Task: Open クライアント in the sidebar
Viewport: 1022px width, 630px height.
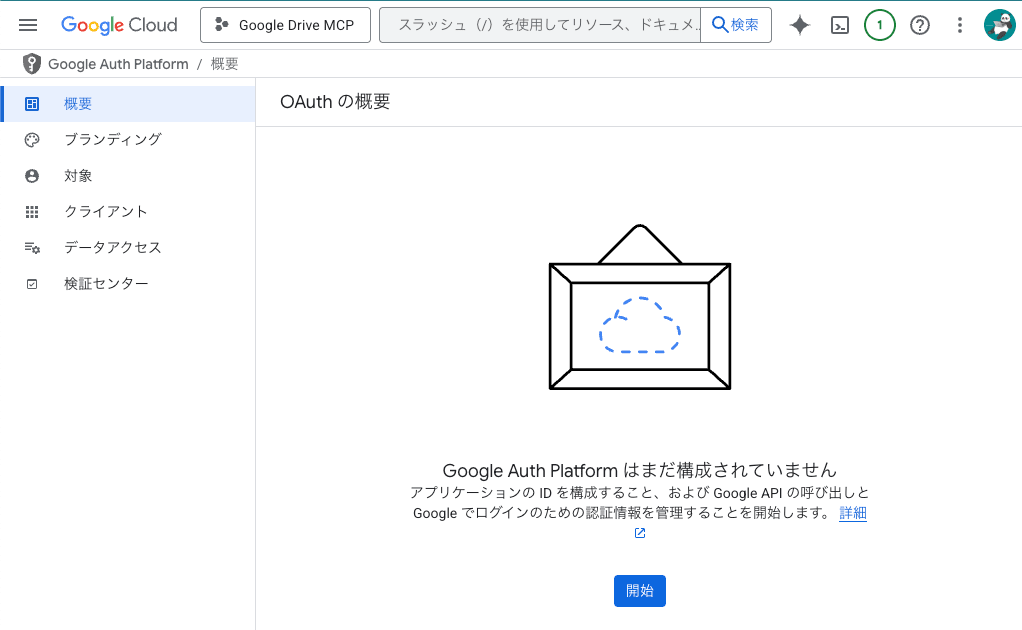Action: 128,212
